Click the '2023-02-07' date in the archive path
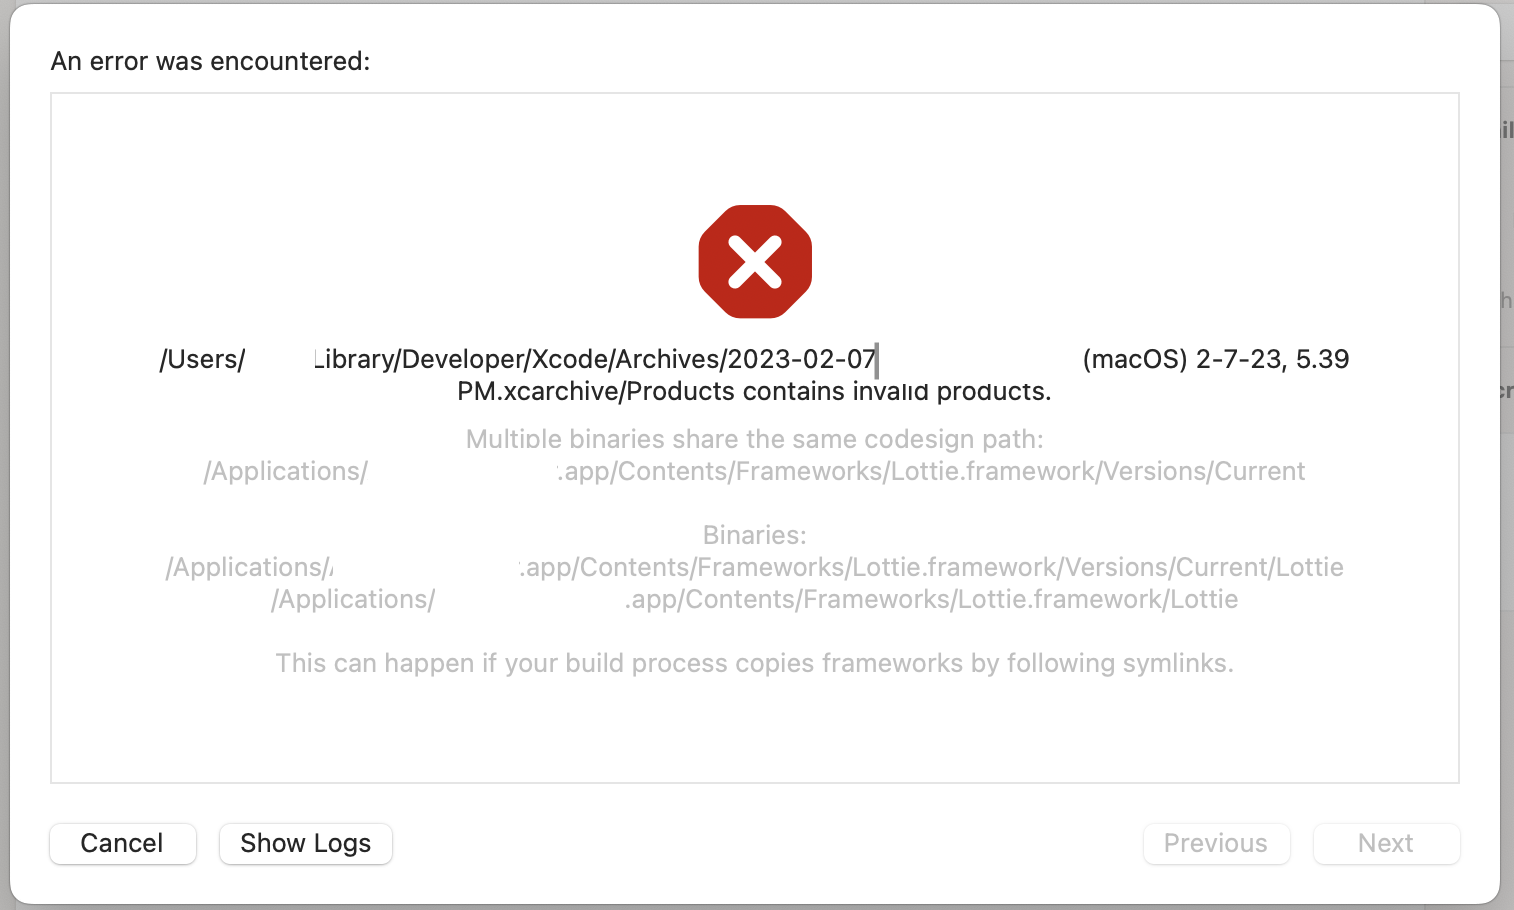This screenshot has height=910, width=1514. tap(800, 358)
